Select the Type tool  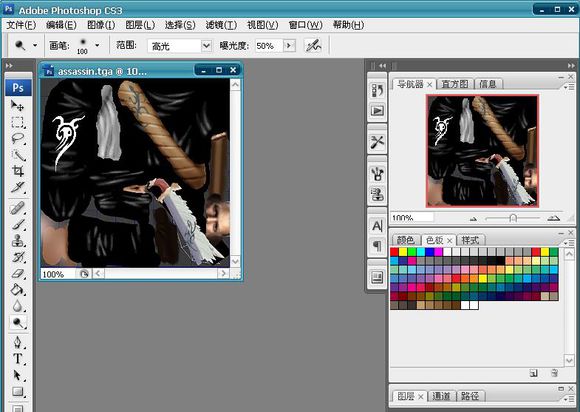[x=17, y=359]
